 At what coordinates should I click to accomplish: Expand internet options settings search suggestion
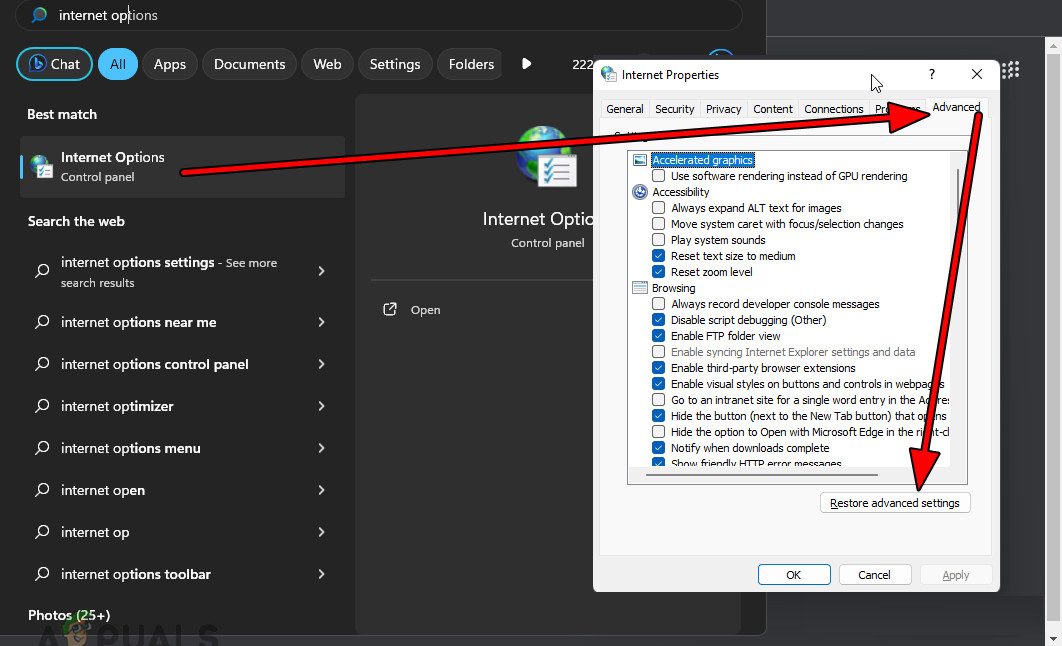pos(321,271)
